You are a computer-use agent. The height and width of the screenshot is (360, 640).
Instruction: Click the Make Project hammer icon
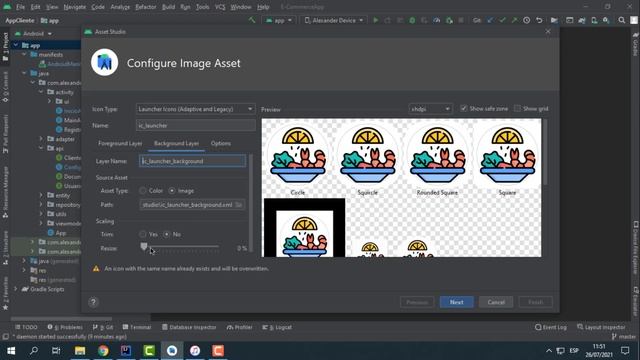coord(252,20)
